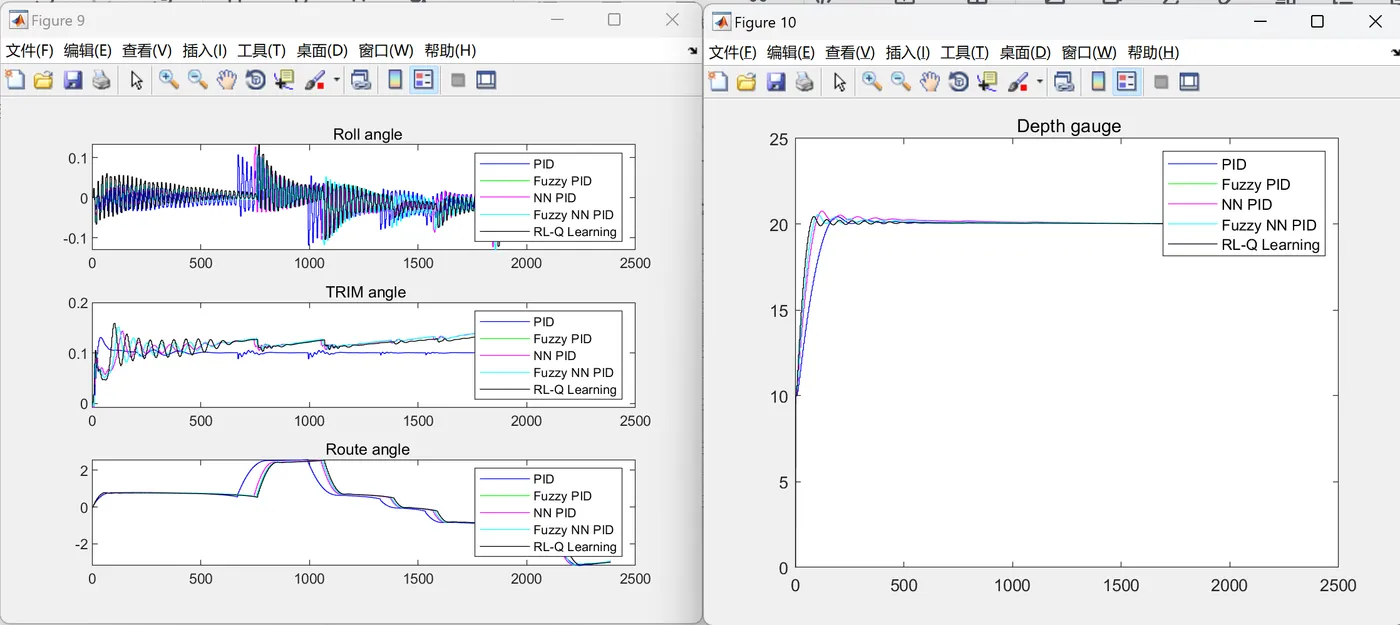Click the Depth gauge plot title
The width and height of the screenshot is (1400, 625).
(1068, 126)
